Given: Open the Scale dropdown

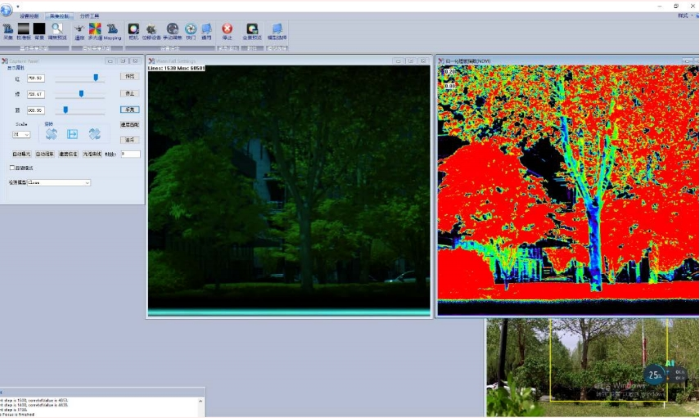Looking at the screenshot, I should tap(21, 134).
